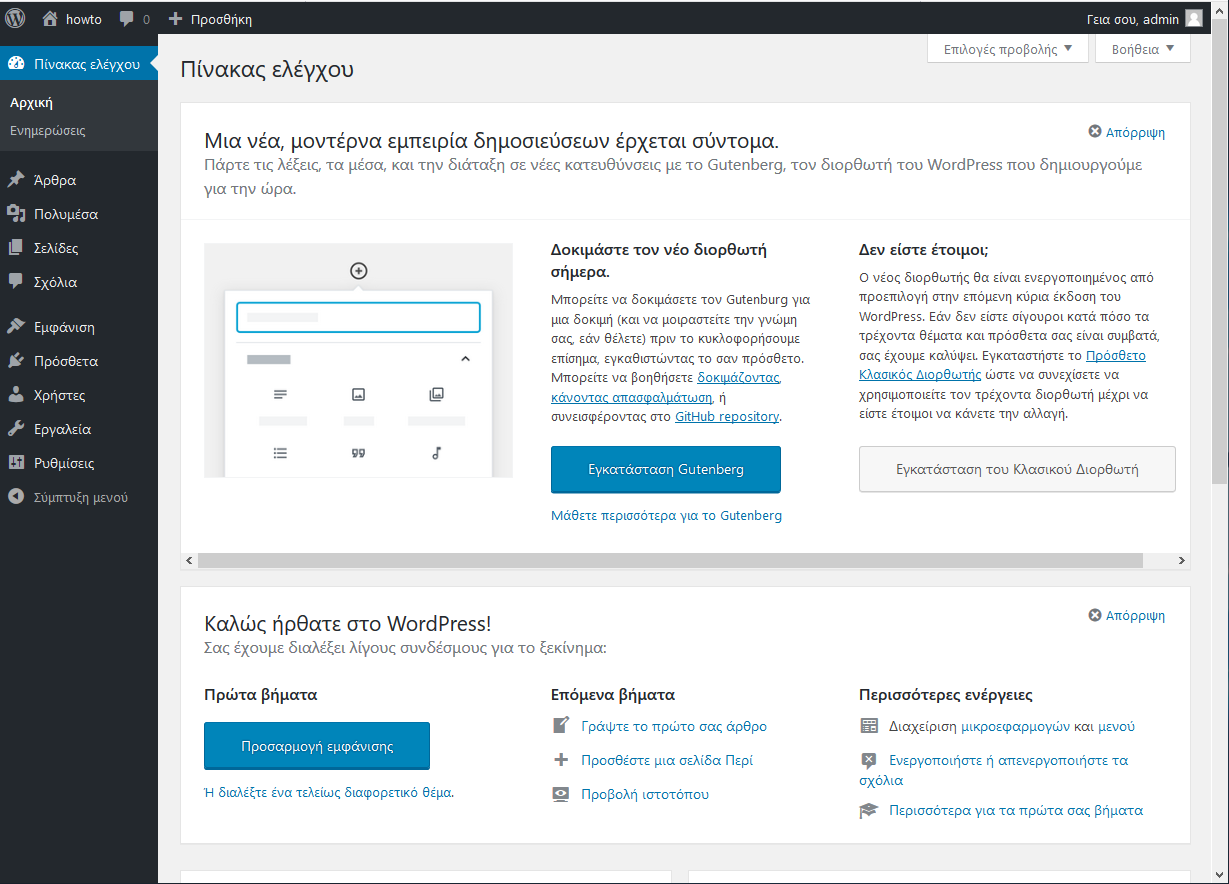Open the Σελίδες menu
Image resolution: width=1229 pixels, height=884 pixels.
[79, 248]
